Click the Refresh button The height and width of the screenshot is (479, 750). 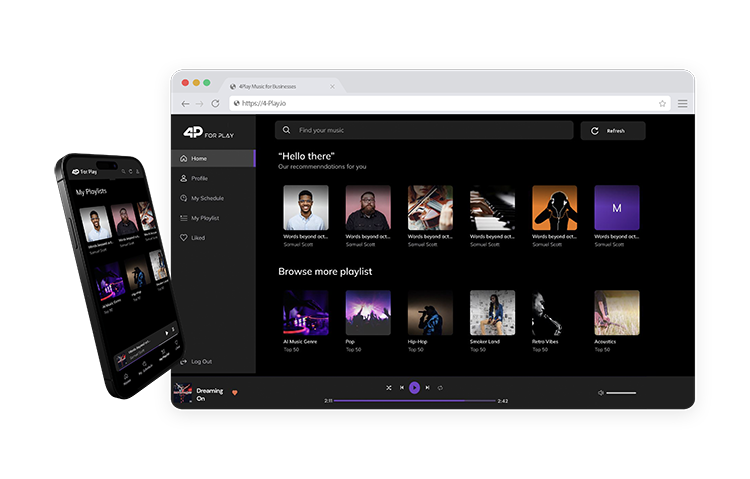pyautogui.click(x=613, y=131)
